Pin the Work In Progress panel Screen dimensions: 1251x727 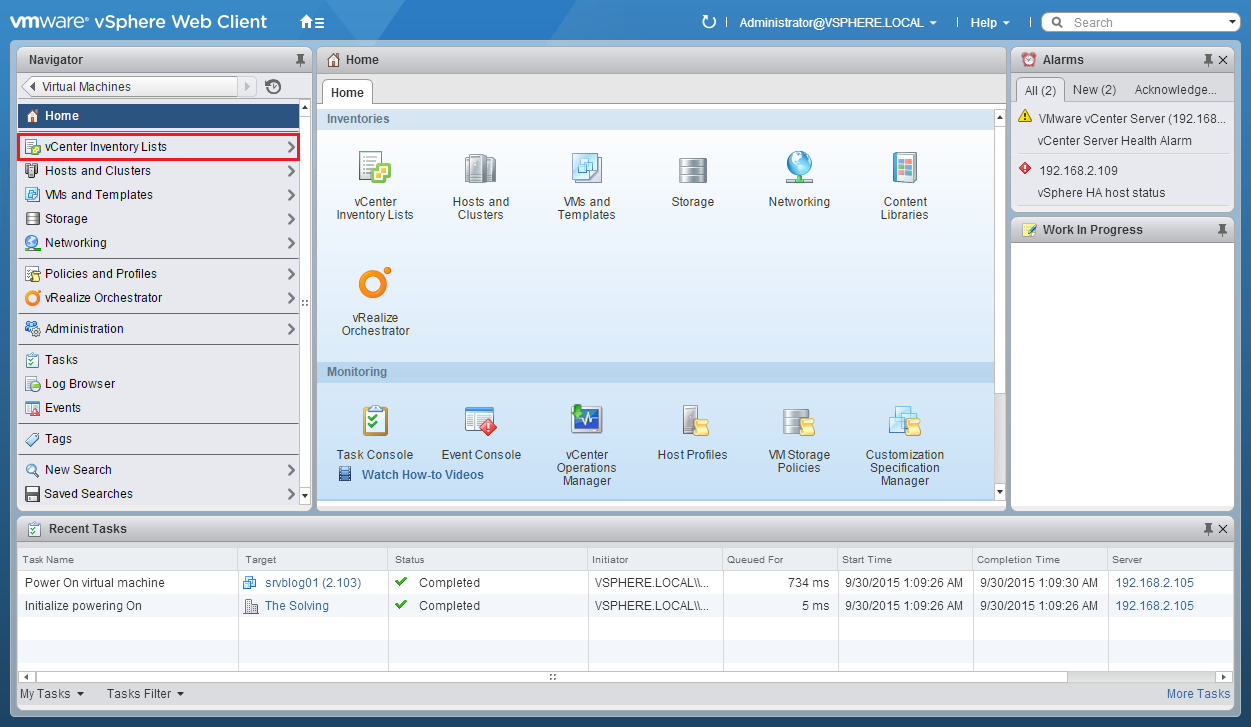tap(1222, 230)
